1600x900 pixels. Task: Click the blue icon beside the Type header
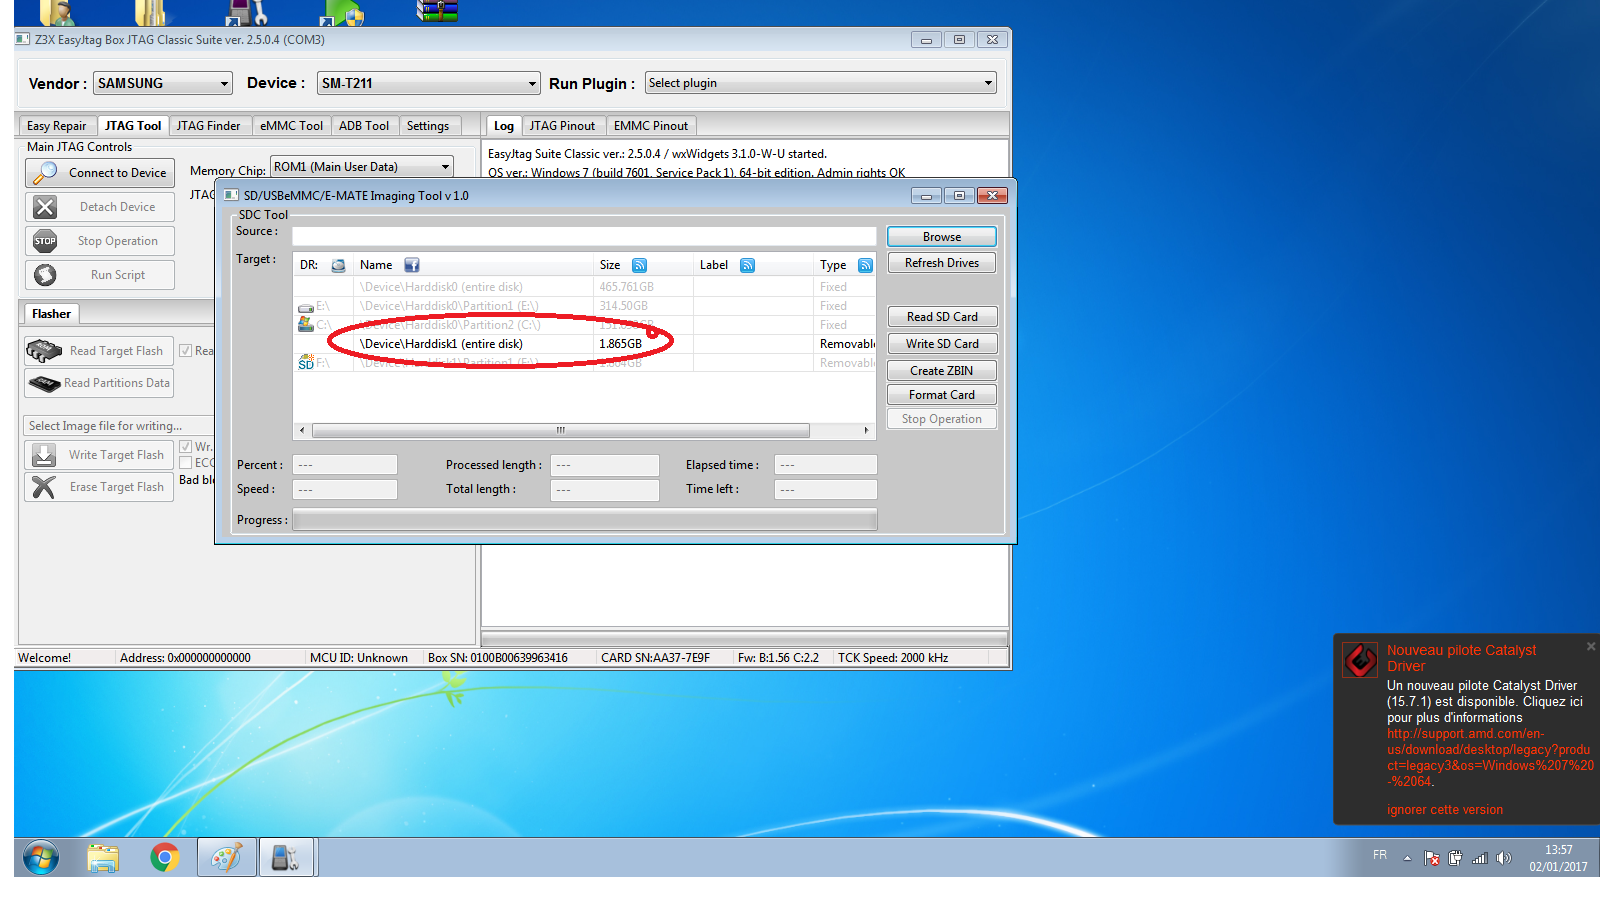pyautogui.click(x=866, y=265)
